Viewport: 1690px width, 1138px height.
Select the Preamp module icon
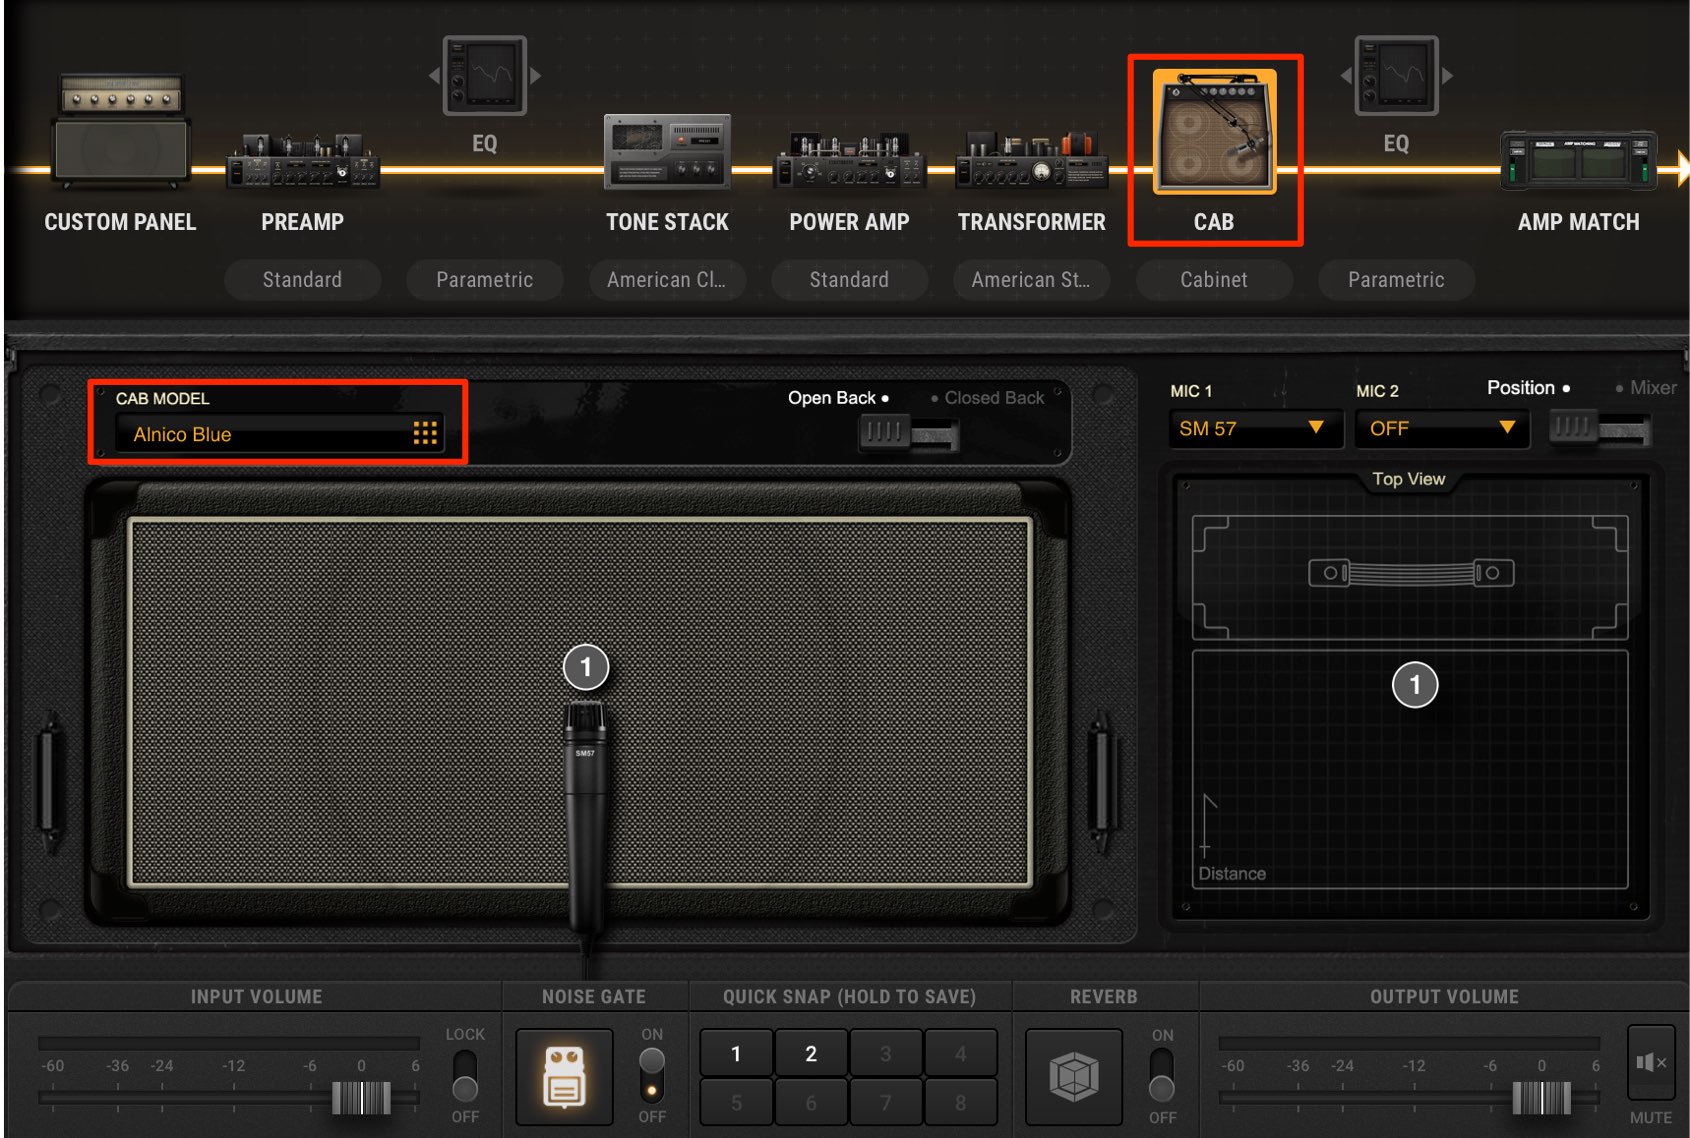tap(302, 160)
